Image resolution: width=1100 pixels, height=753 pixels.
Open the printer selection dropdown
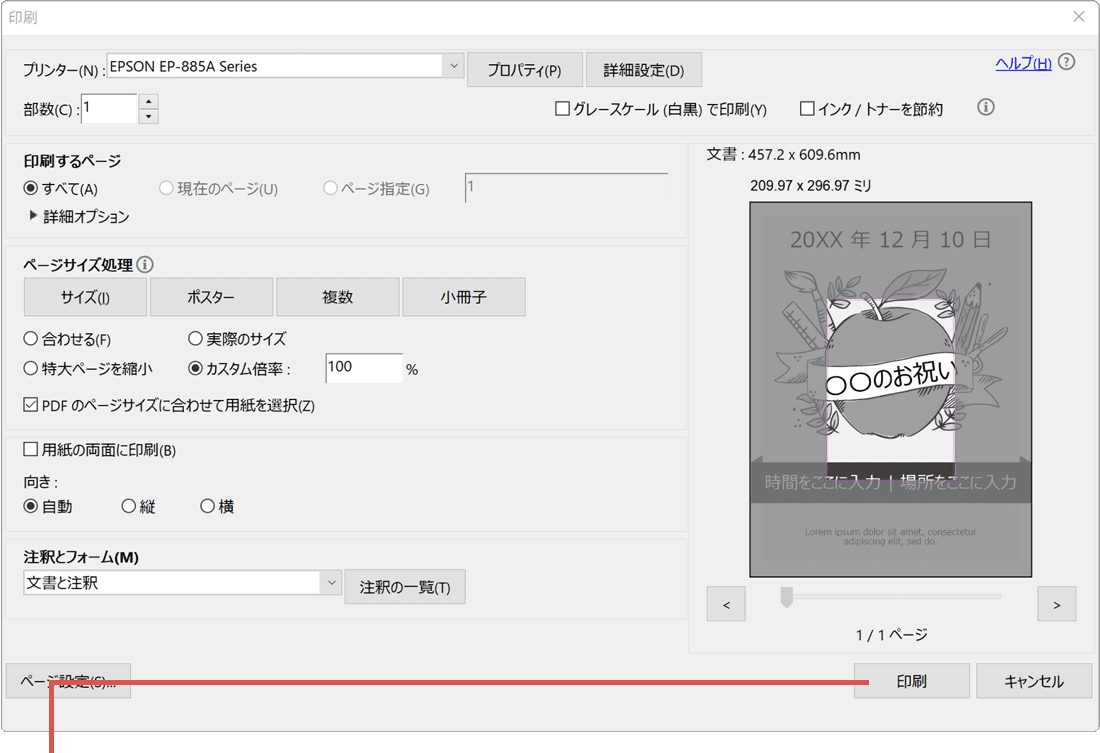(x=454, y=64)
